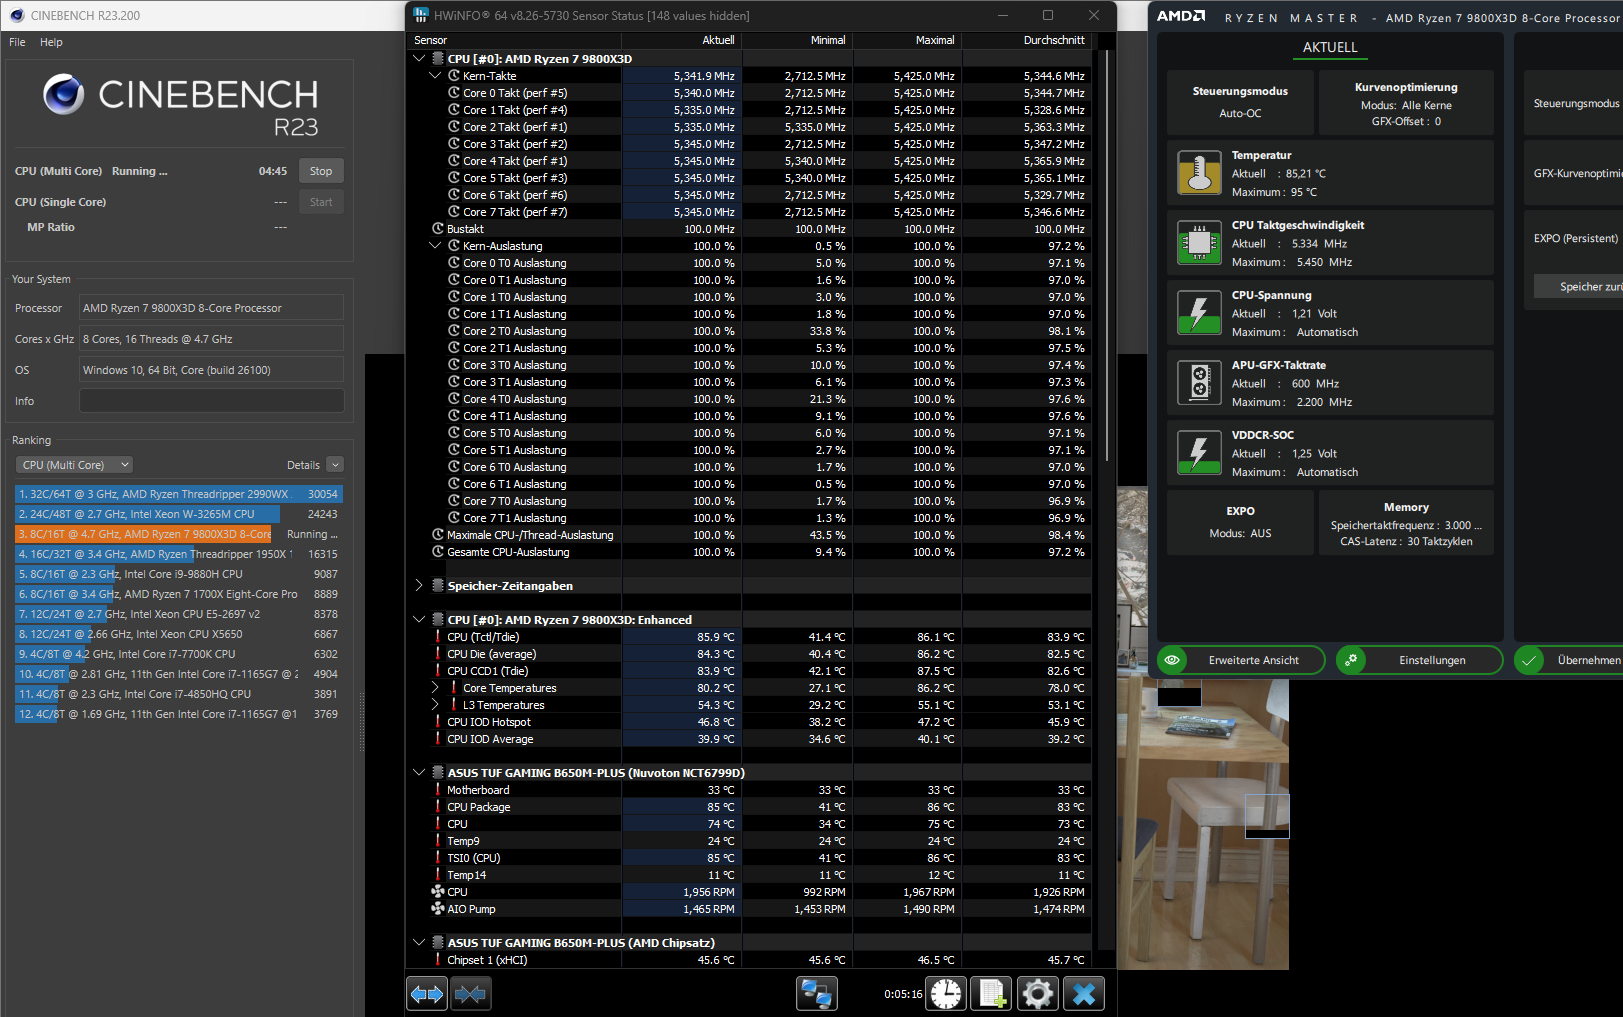Click the expand columns double-arrow icon in HWiNFO
This screenshot has height=1017, width=1623.
click(x=427, y=994)
